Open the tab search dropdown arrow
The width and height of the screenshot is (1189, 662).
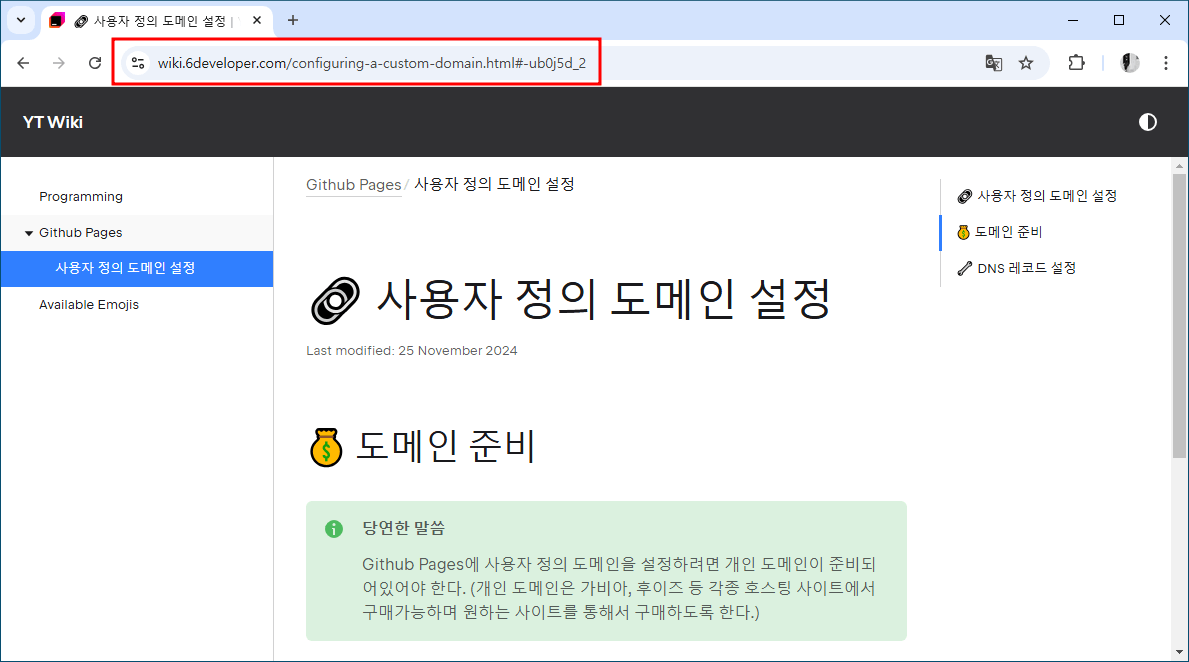point(20,20)
